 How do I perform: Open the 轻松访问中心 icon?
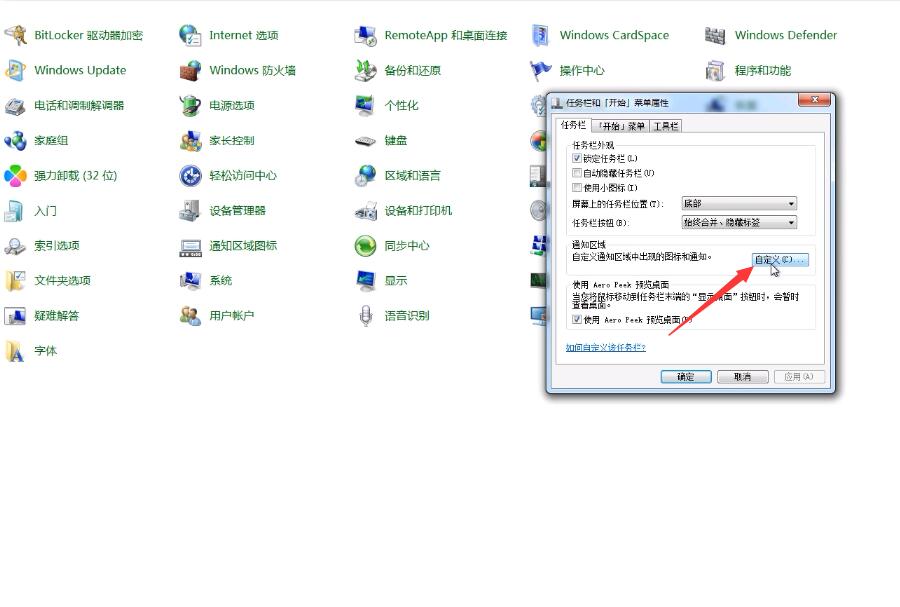pos(191,176)
